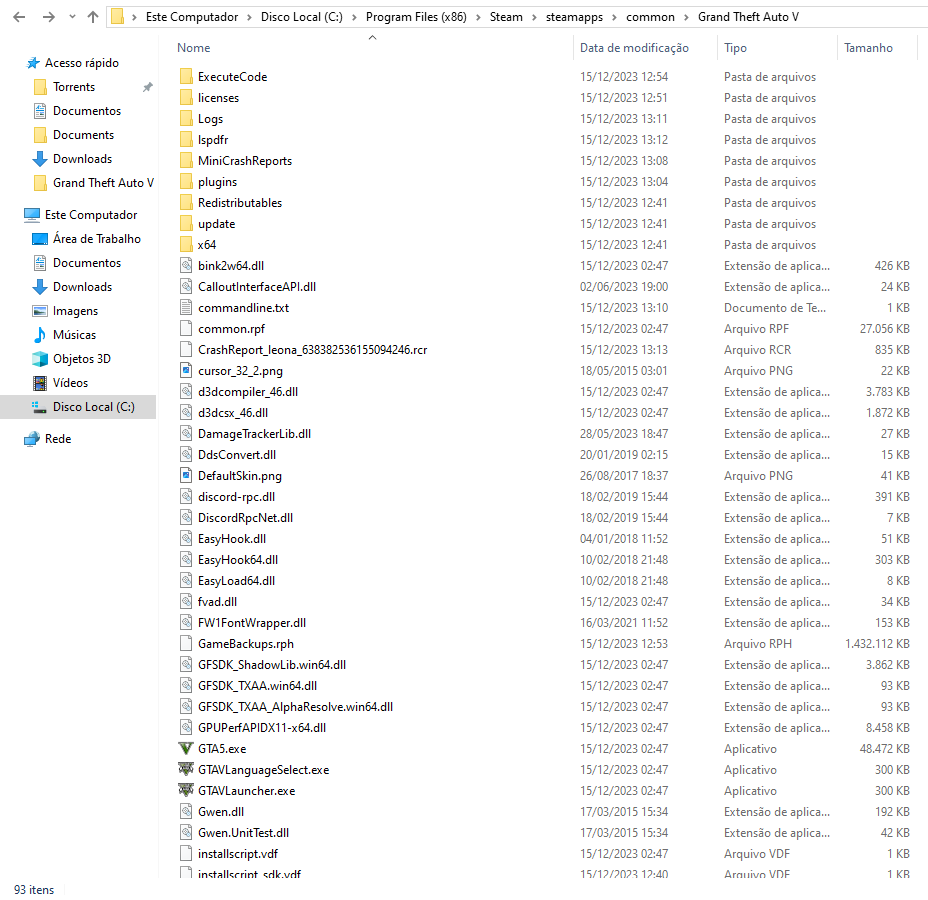Click the Objetos 3D cube icon

pos(40,359)
